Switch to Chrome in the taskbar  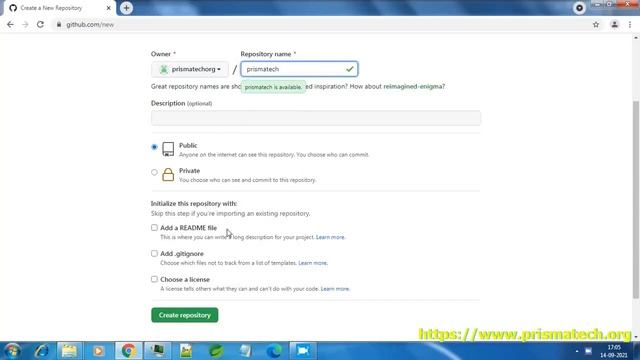tap(129, 351)
